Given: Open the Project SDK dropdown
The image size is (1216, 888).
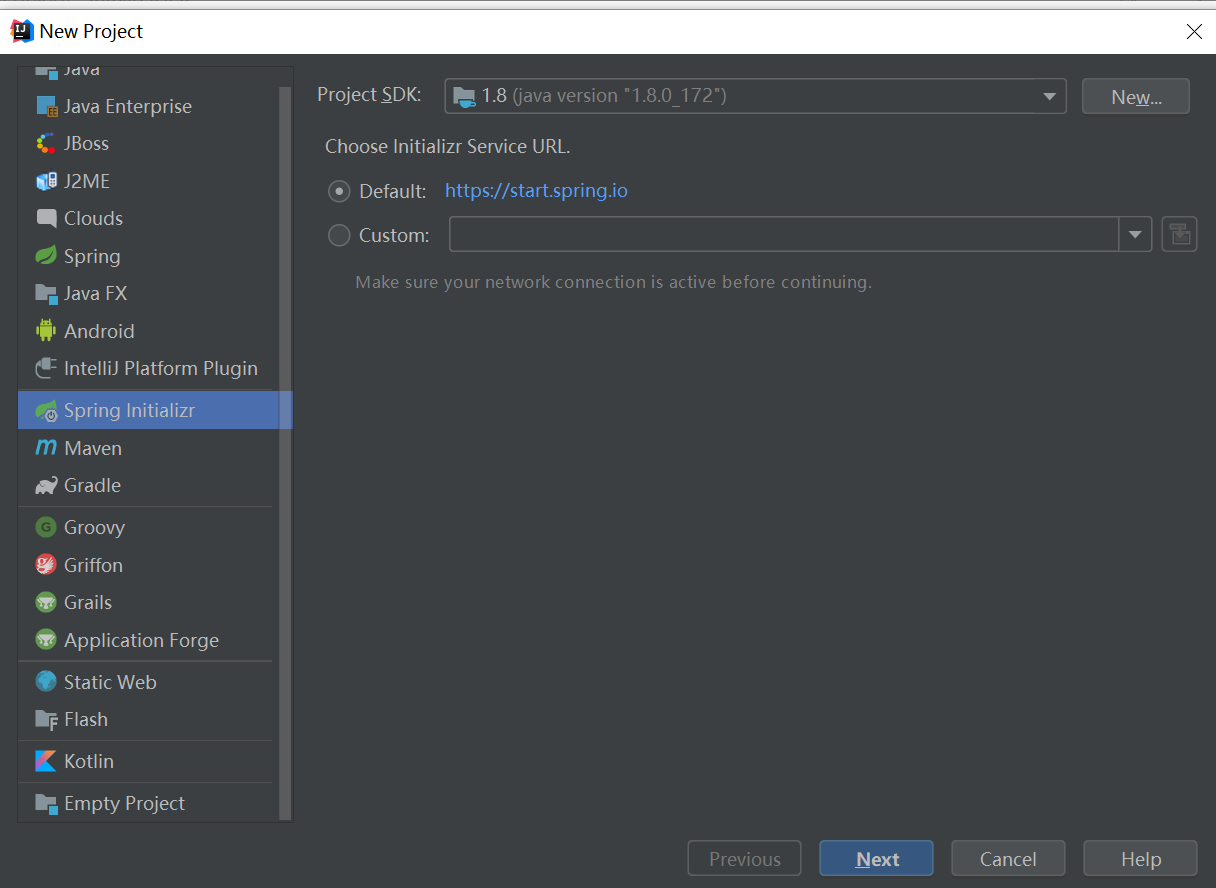Looking at the screenshot, I should click(x=755, y=96).
